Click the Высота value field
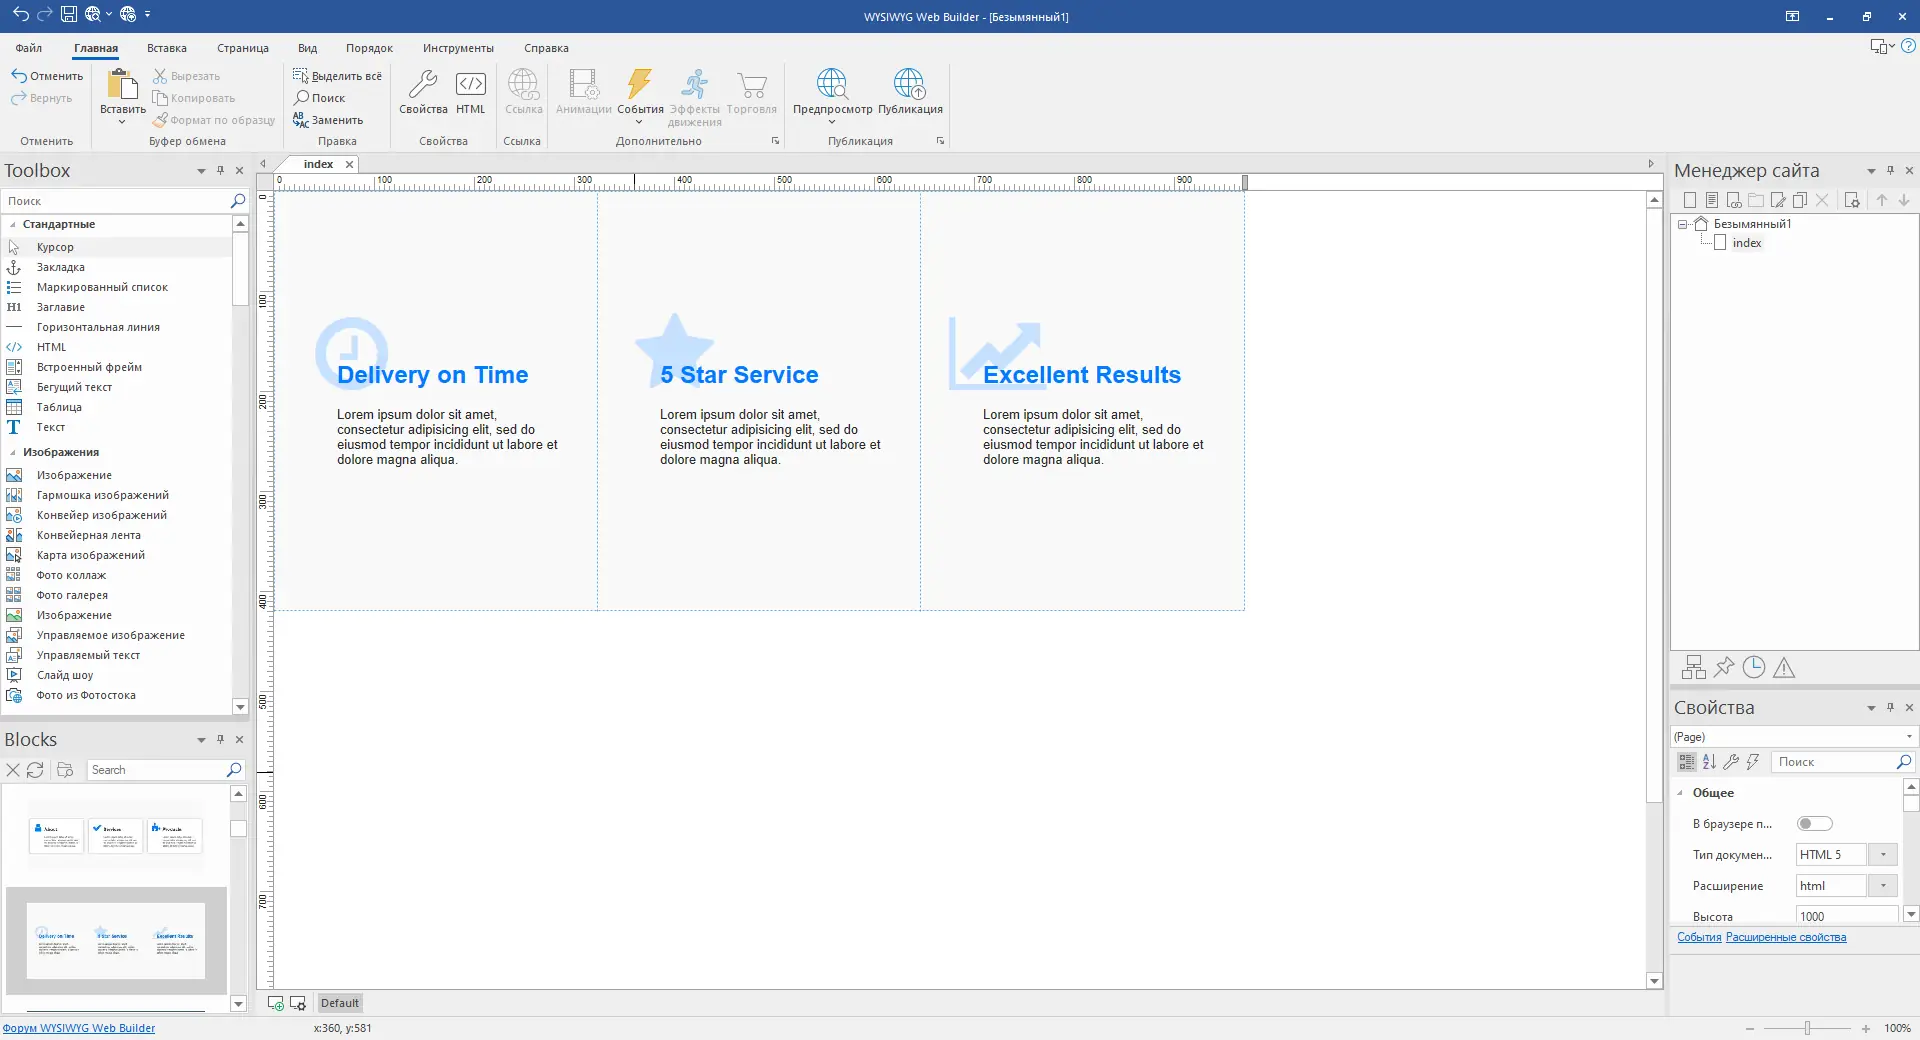This screenshot has width=1920, height=1040. tap(1846, 916)
